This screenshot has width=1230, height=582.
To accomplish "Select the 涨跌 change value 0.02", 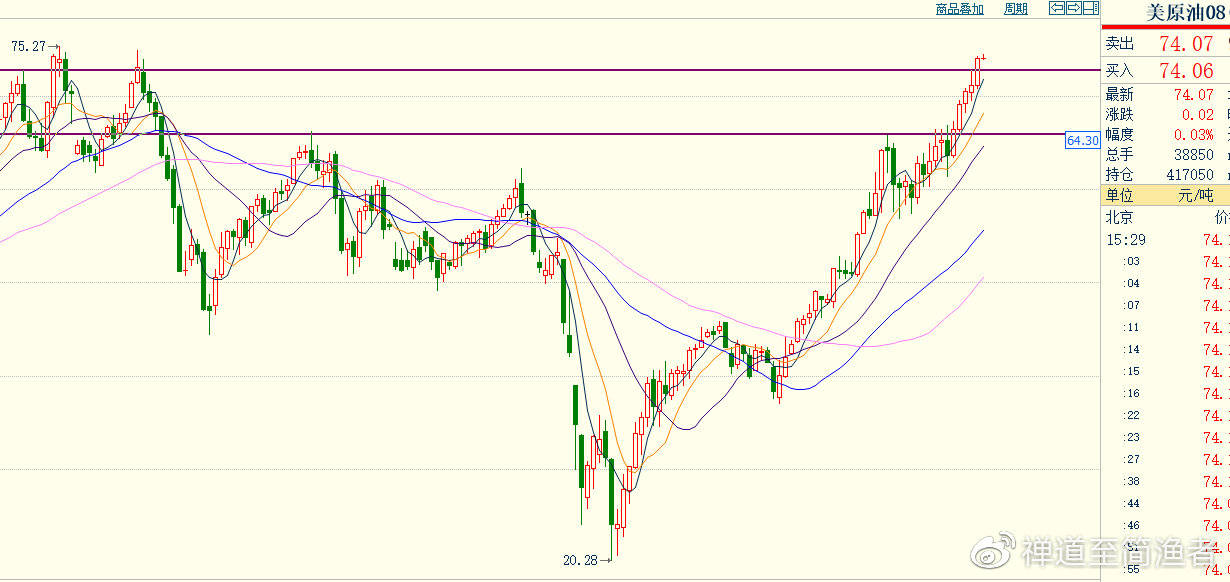I will click(1197, 115).
